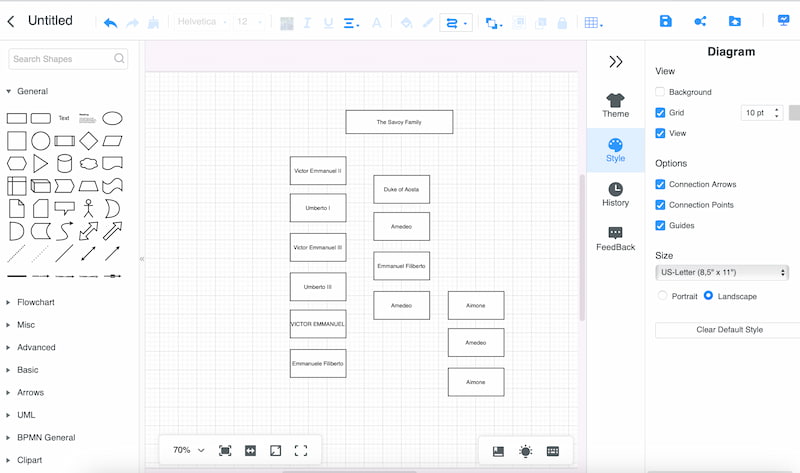Open the insert table dropdown
This screenshot has width=800, height=473.
point(593,23)
